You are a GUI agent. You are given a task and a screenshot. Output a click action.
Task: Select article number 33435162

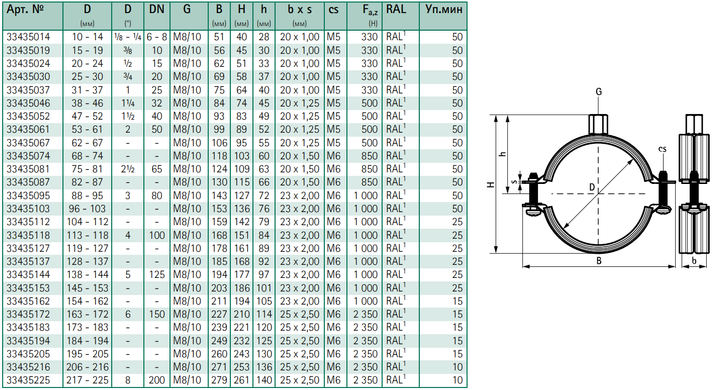point(28,301)
